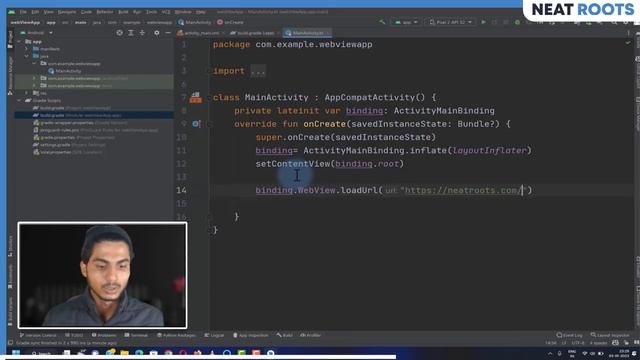Image resolution: width=640 pixels, height=360 pixels.
Task: Collapse the first com.example.webviewapp package
Action: [x=35, y=64]
